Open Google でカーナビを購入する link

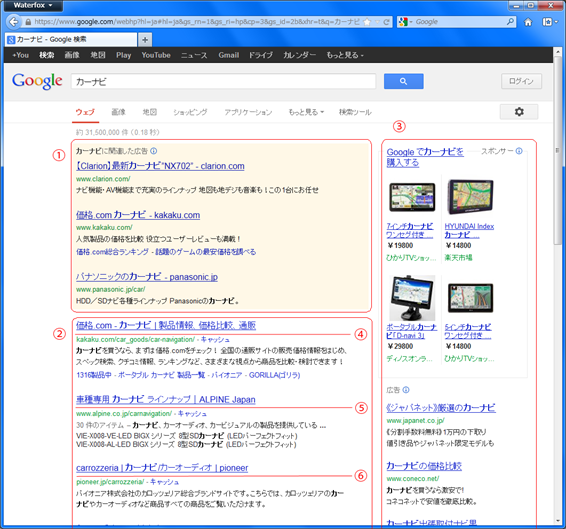click(x=425, y=157)
